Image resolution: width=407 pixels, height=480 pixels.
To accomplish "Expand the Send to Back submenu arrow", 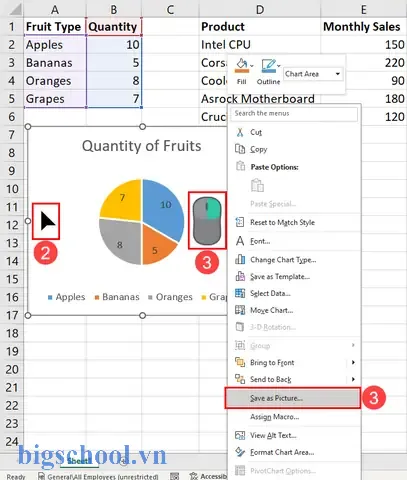I will point(353,379).
